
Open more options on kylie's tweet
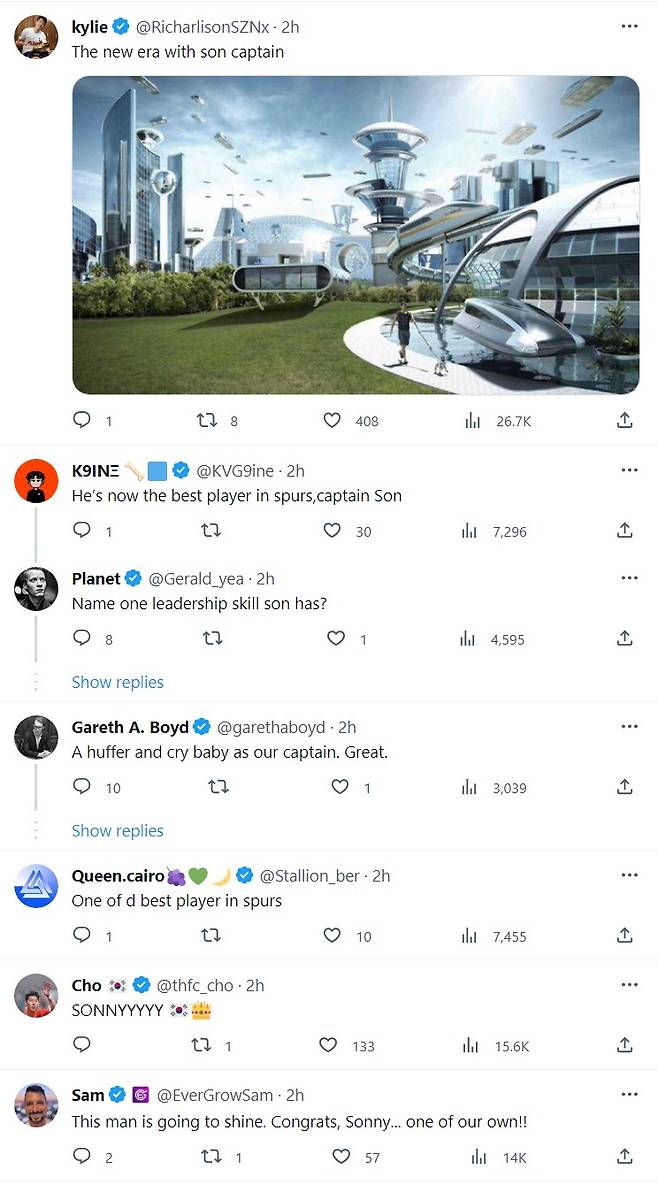click(628, 26)
